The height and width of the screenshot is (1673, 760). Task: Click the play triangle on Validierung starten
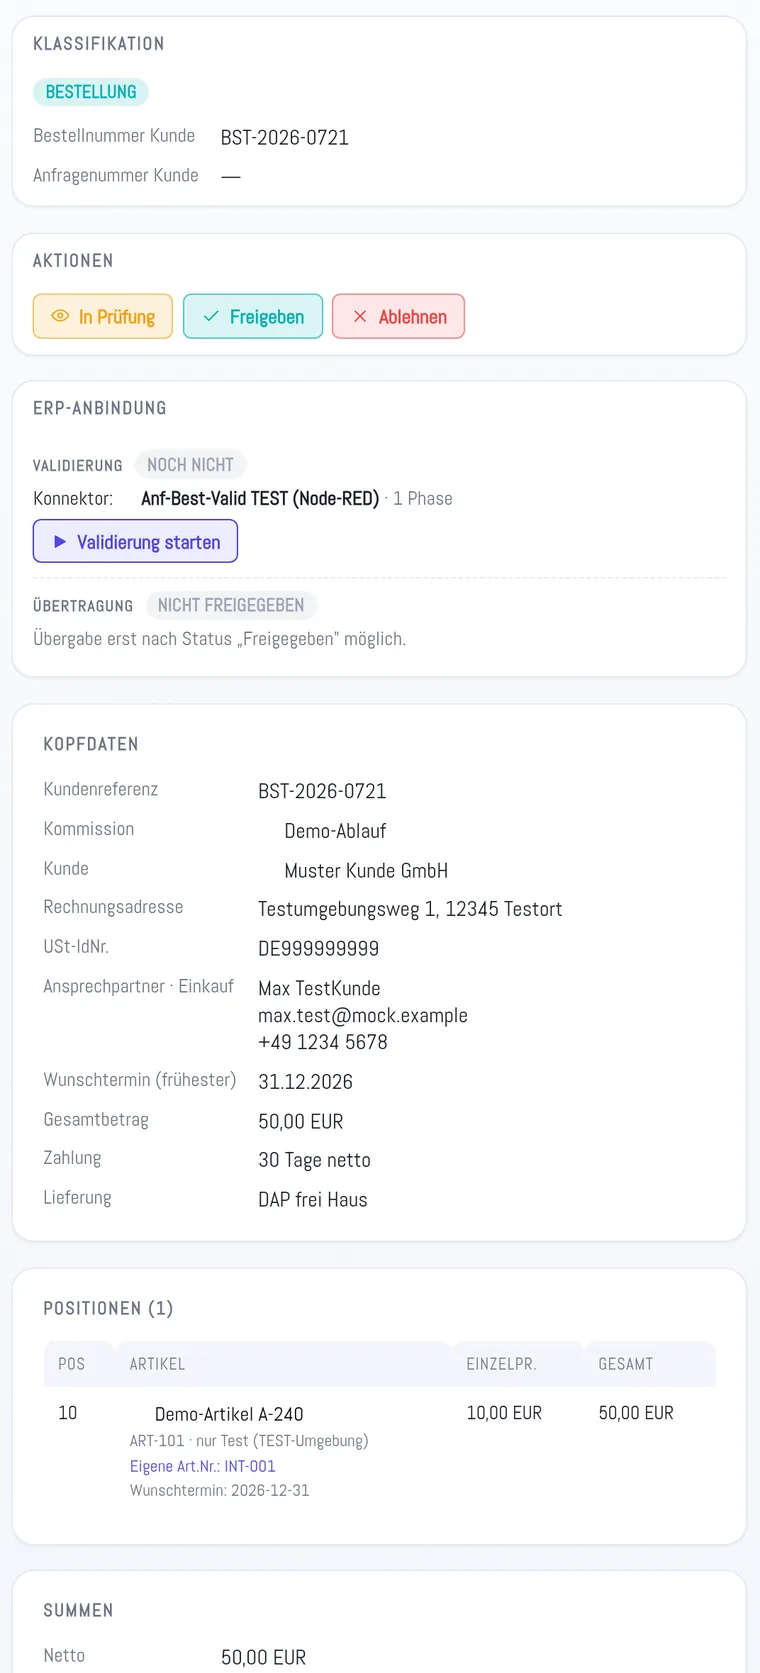[x=60, y=541]
